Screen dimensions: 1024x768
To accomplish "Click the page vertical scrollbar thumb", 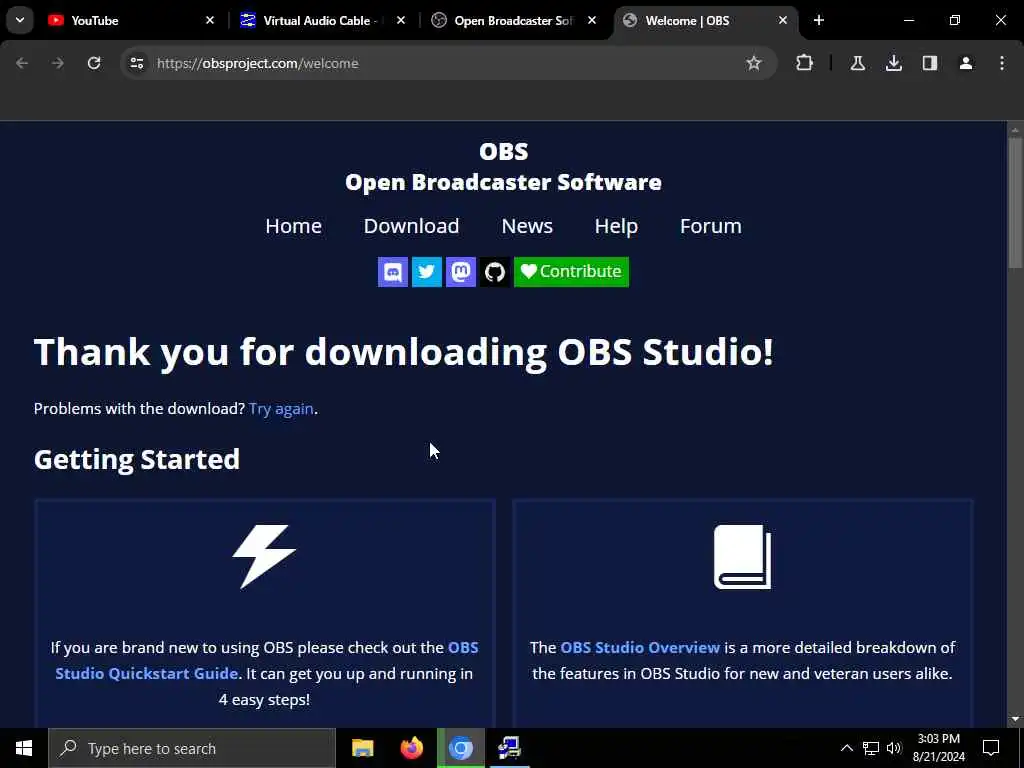I will point(1015,202).
